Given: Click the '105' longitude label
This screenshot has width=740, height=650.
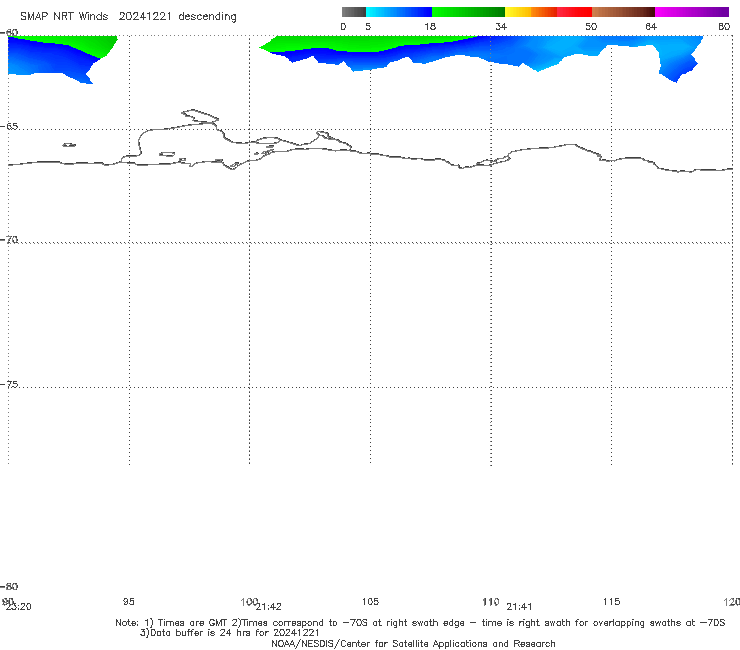Looking at the screenshot, I should click(x=370, y=601).
